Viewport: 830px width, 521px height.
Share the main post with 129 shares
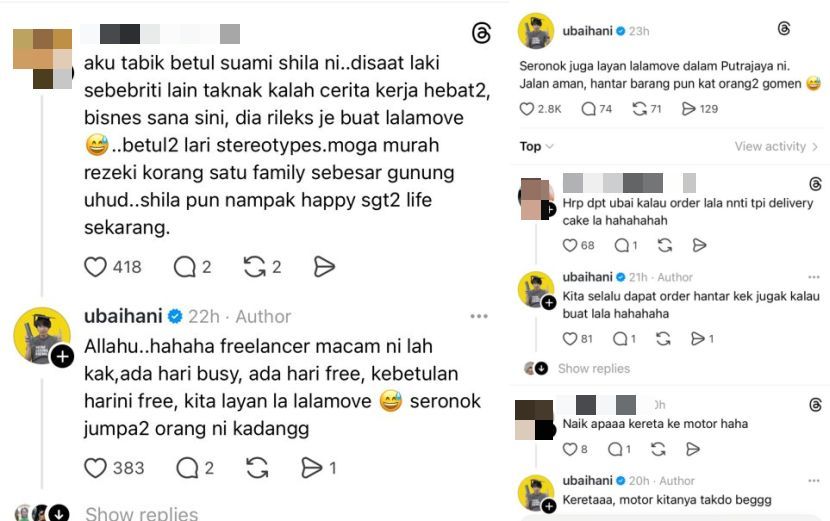click(688, 109)
